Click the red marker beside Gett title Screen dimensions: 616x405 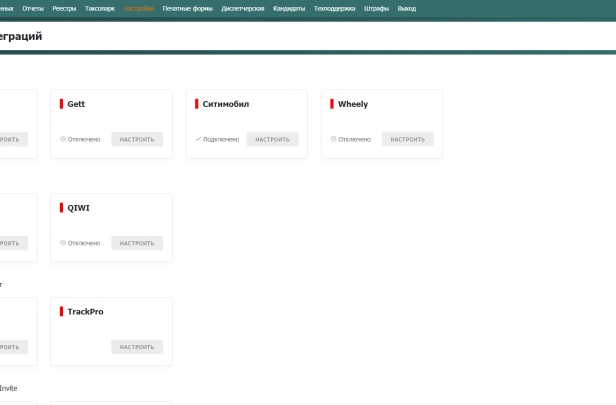click(x=62, y=104)
